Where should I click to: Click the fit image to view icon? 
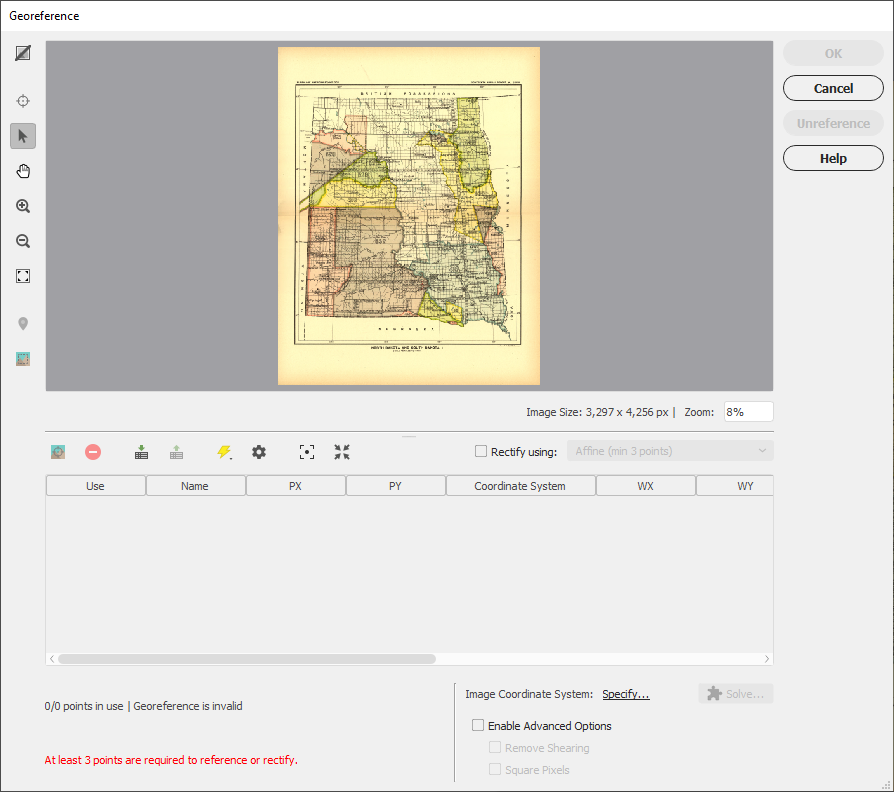23,277
